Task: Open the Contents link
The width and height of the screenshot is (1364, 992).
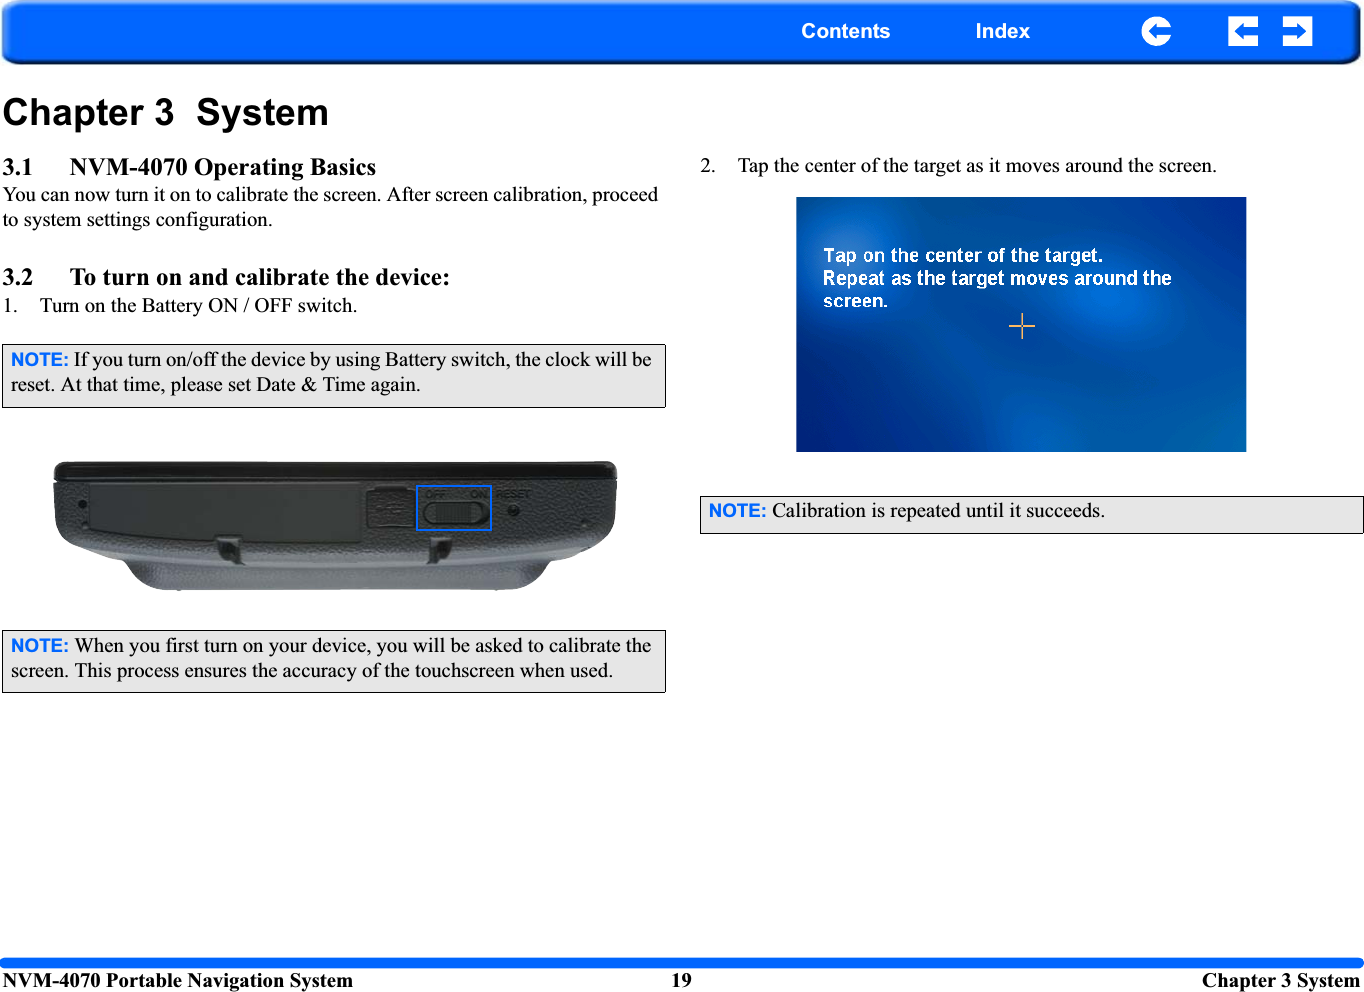Action: [x=845, y=31]
